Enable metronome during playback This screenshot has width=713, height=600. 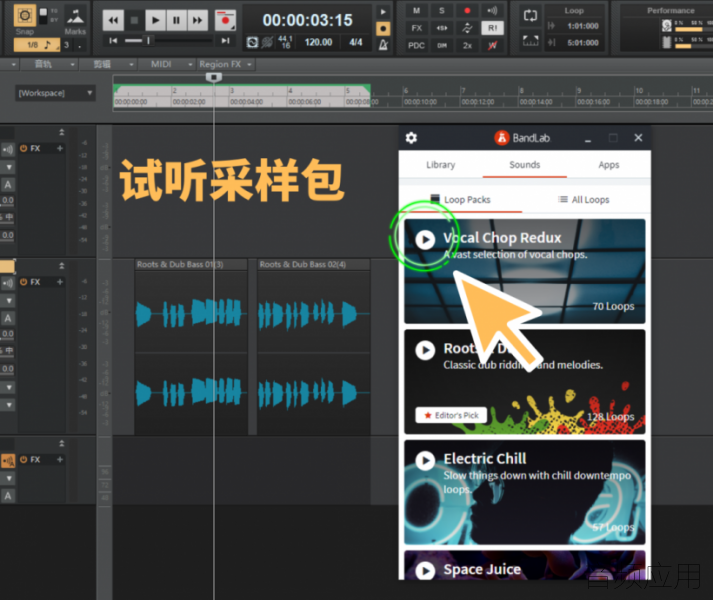(x=383, y=12)
